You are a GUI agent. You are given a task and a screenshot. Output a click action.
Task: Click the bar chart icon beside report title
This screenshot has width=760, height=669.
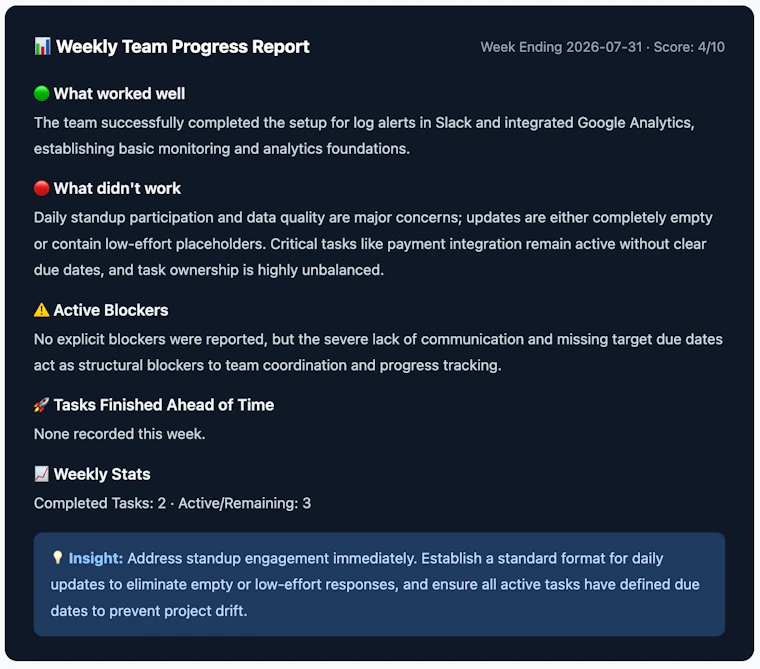coord(42,47)
